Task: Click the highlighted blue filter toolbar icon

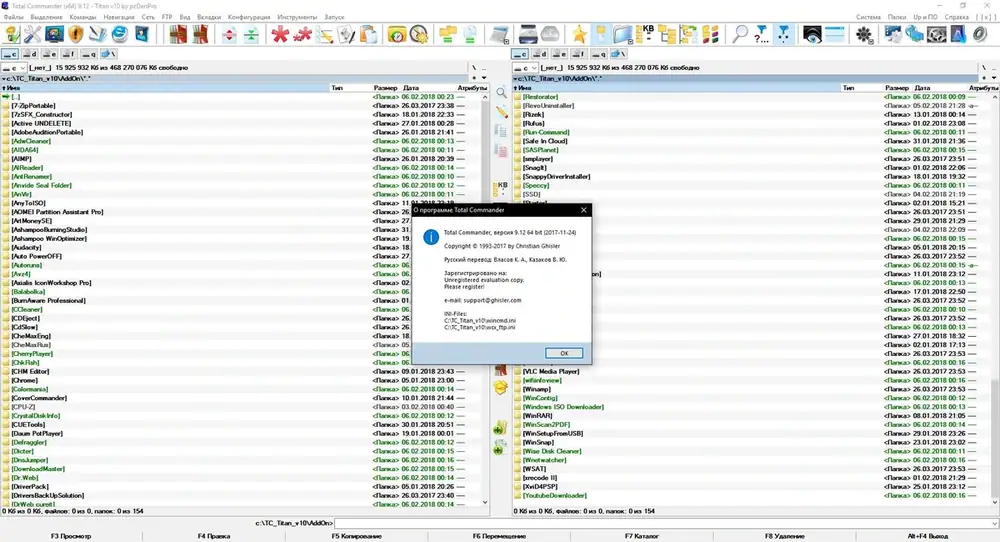Action: pos(784,34)
